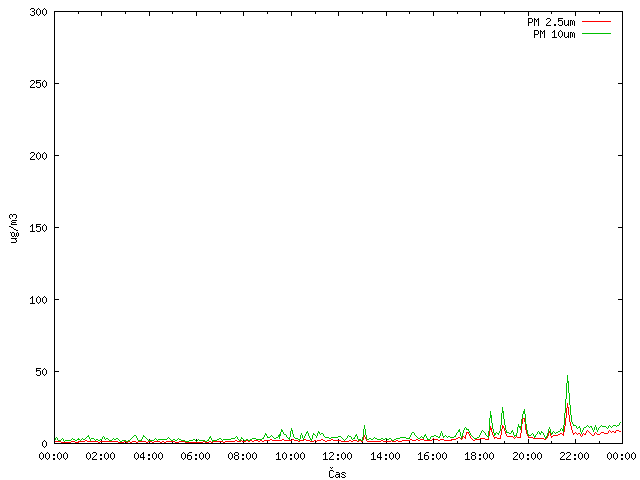
Task: Click the green spike just after 13:00
Action: point(364,426)
